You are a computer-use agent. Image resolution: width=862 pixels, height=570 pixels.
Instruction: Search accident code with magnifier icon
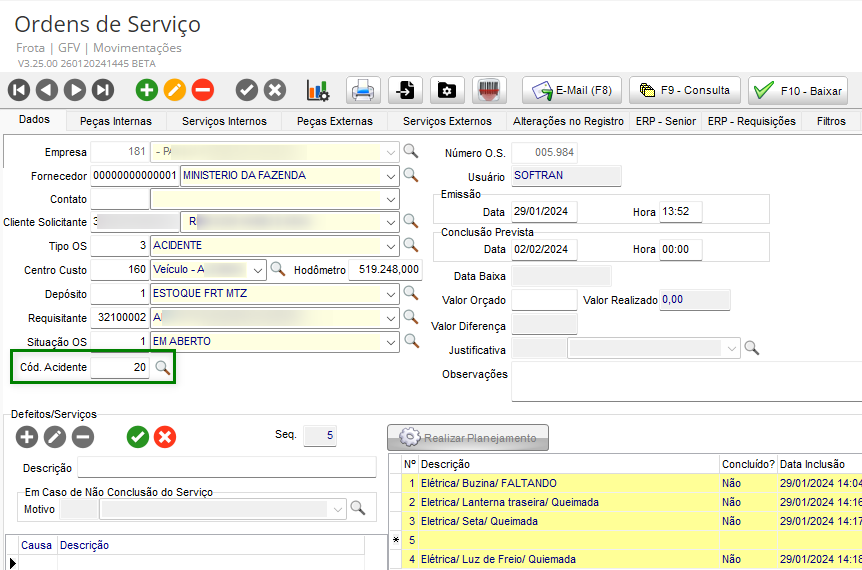coord(163,368)
